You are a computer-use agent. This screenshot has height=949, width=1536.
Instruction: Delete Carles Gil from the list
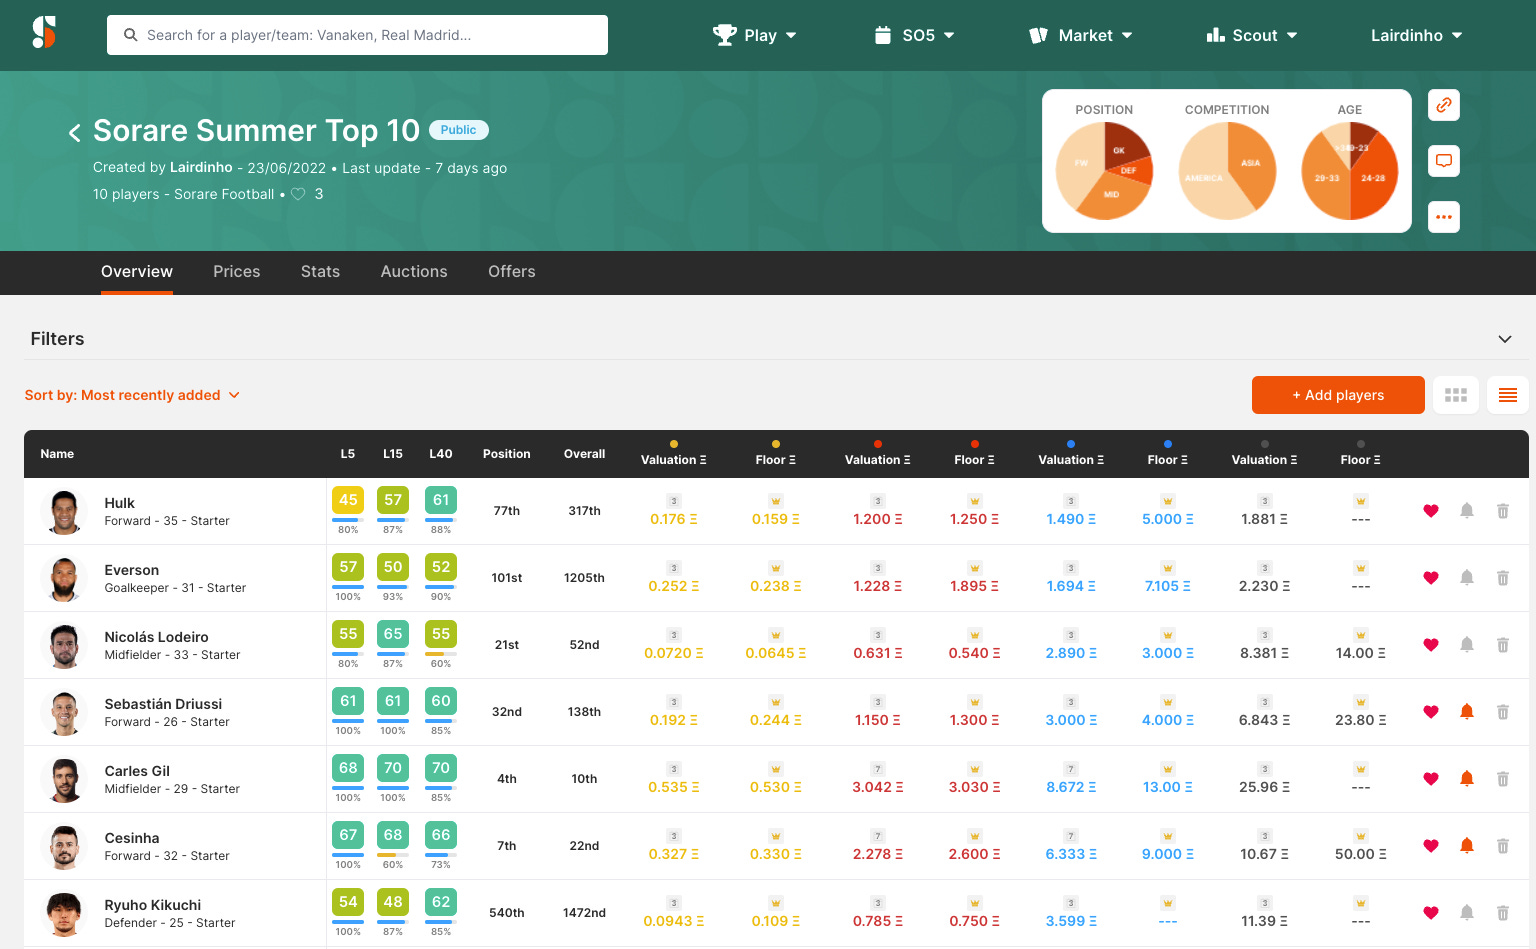pos(1503,779)
